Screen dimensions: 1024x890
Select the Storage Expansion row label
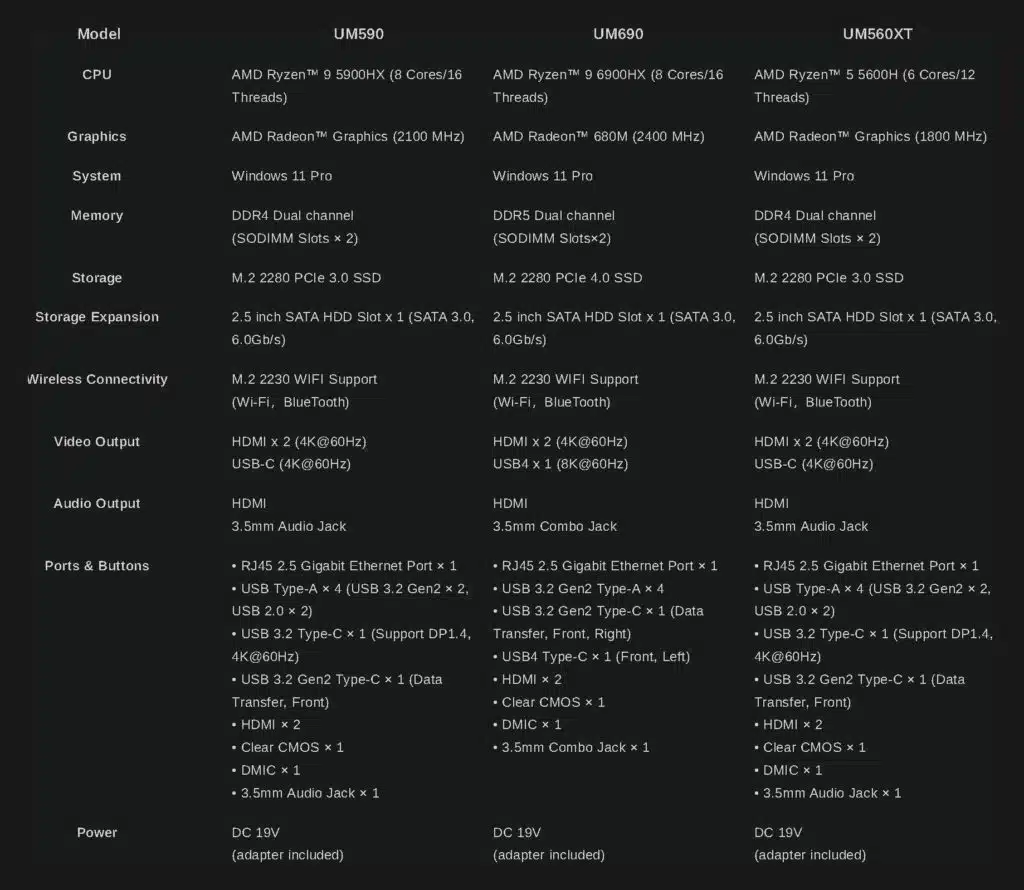97,317
